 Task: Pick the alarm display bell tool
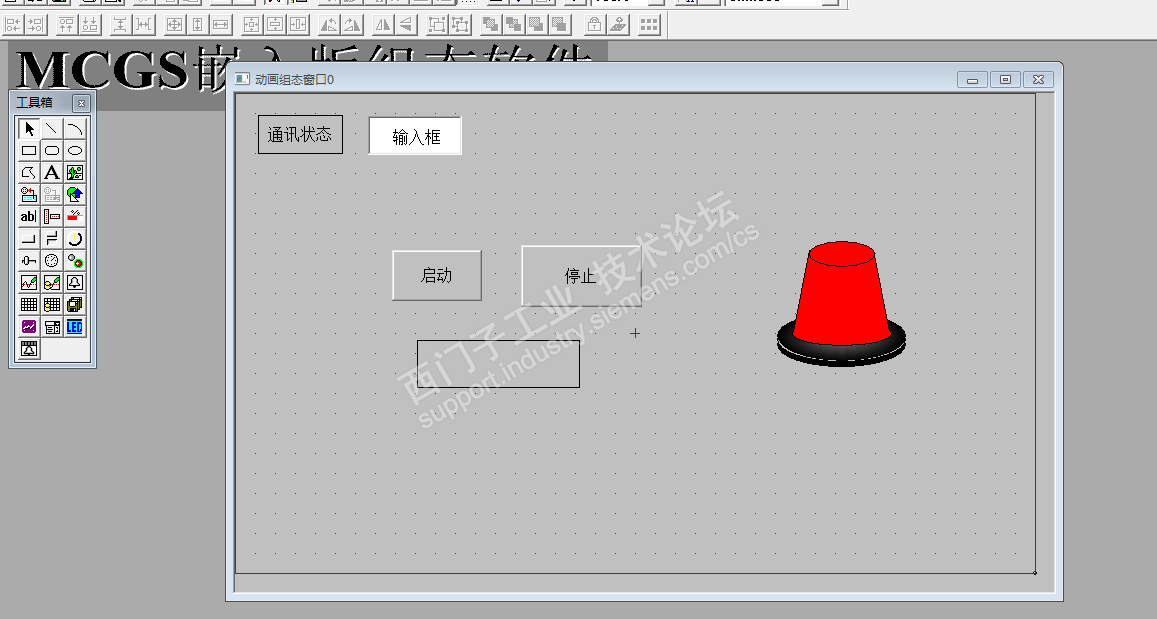[75, 283]
